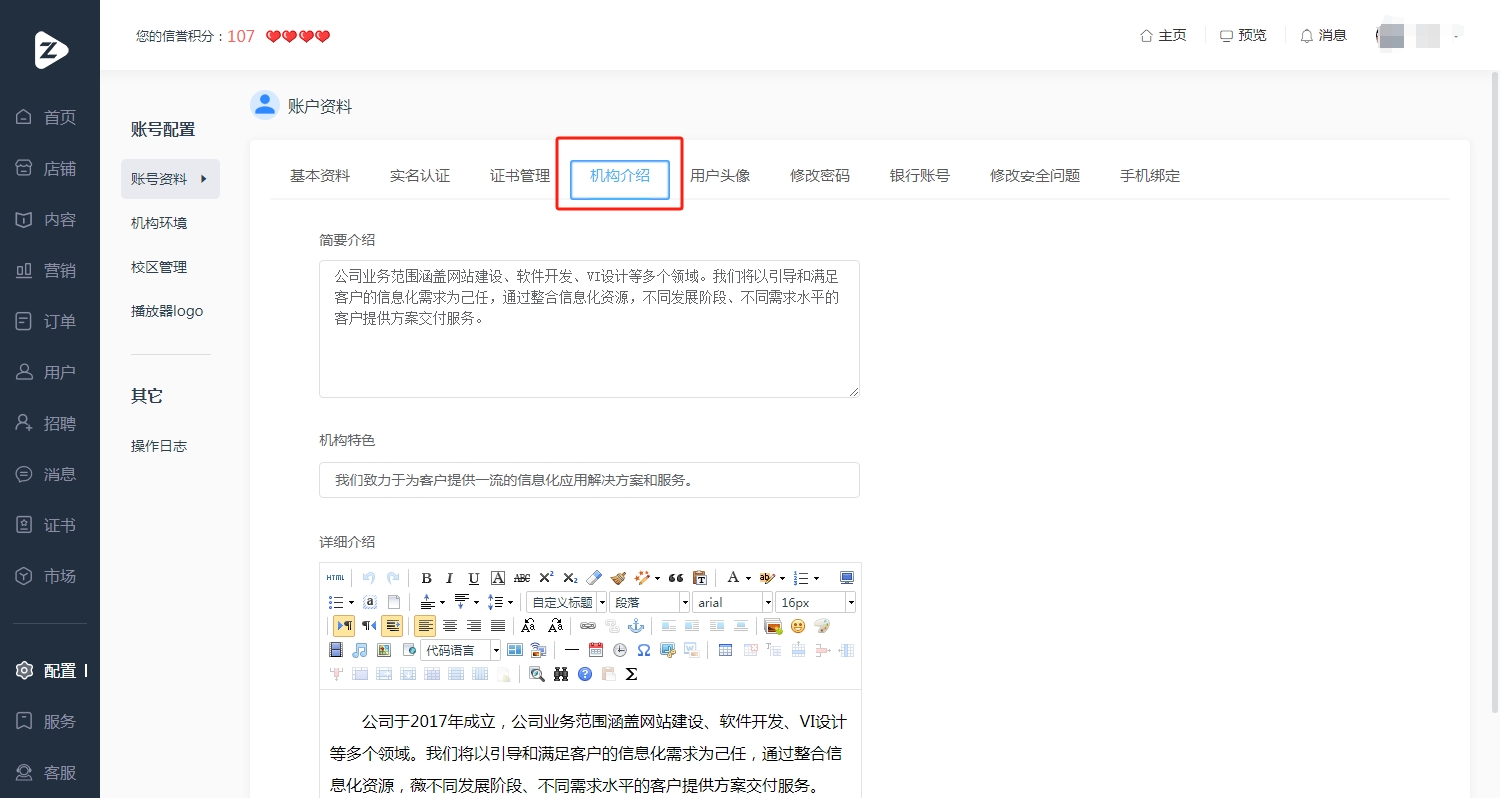The image size is (1500, 798).
Task: Insert time with clock icon
Action: [x=620, y=650]
